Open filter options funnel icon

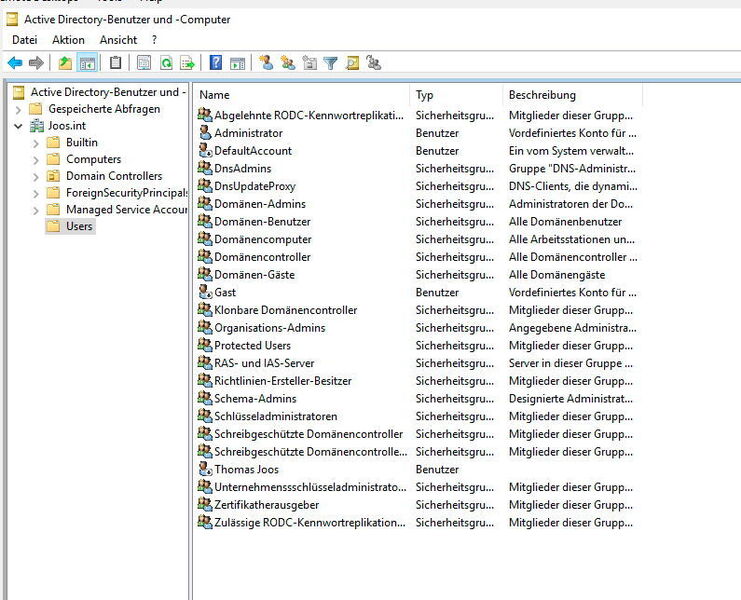331,63
